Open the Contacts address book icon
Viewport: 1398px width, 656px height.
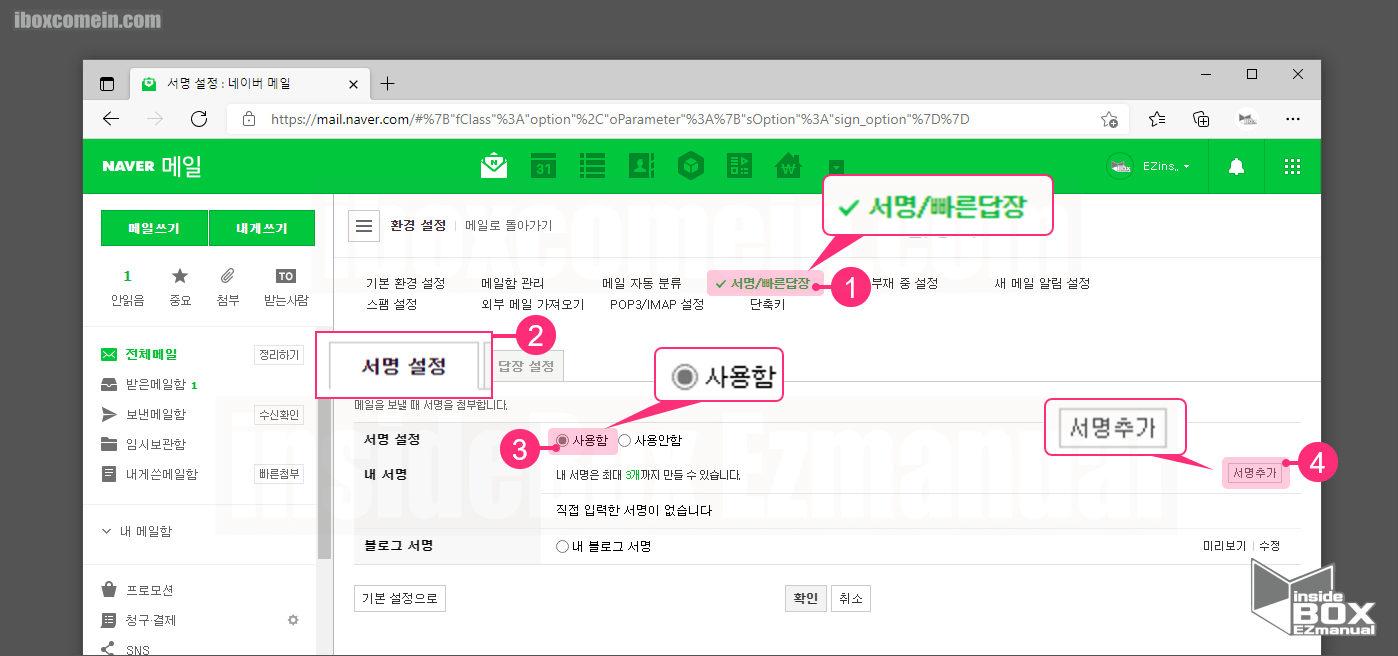pos(641,166)
